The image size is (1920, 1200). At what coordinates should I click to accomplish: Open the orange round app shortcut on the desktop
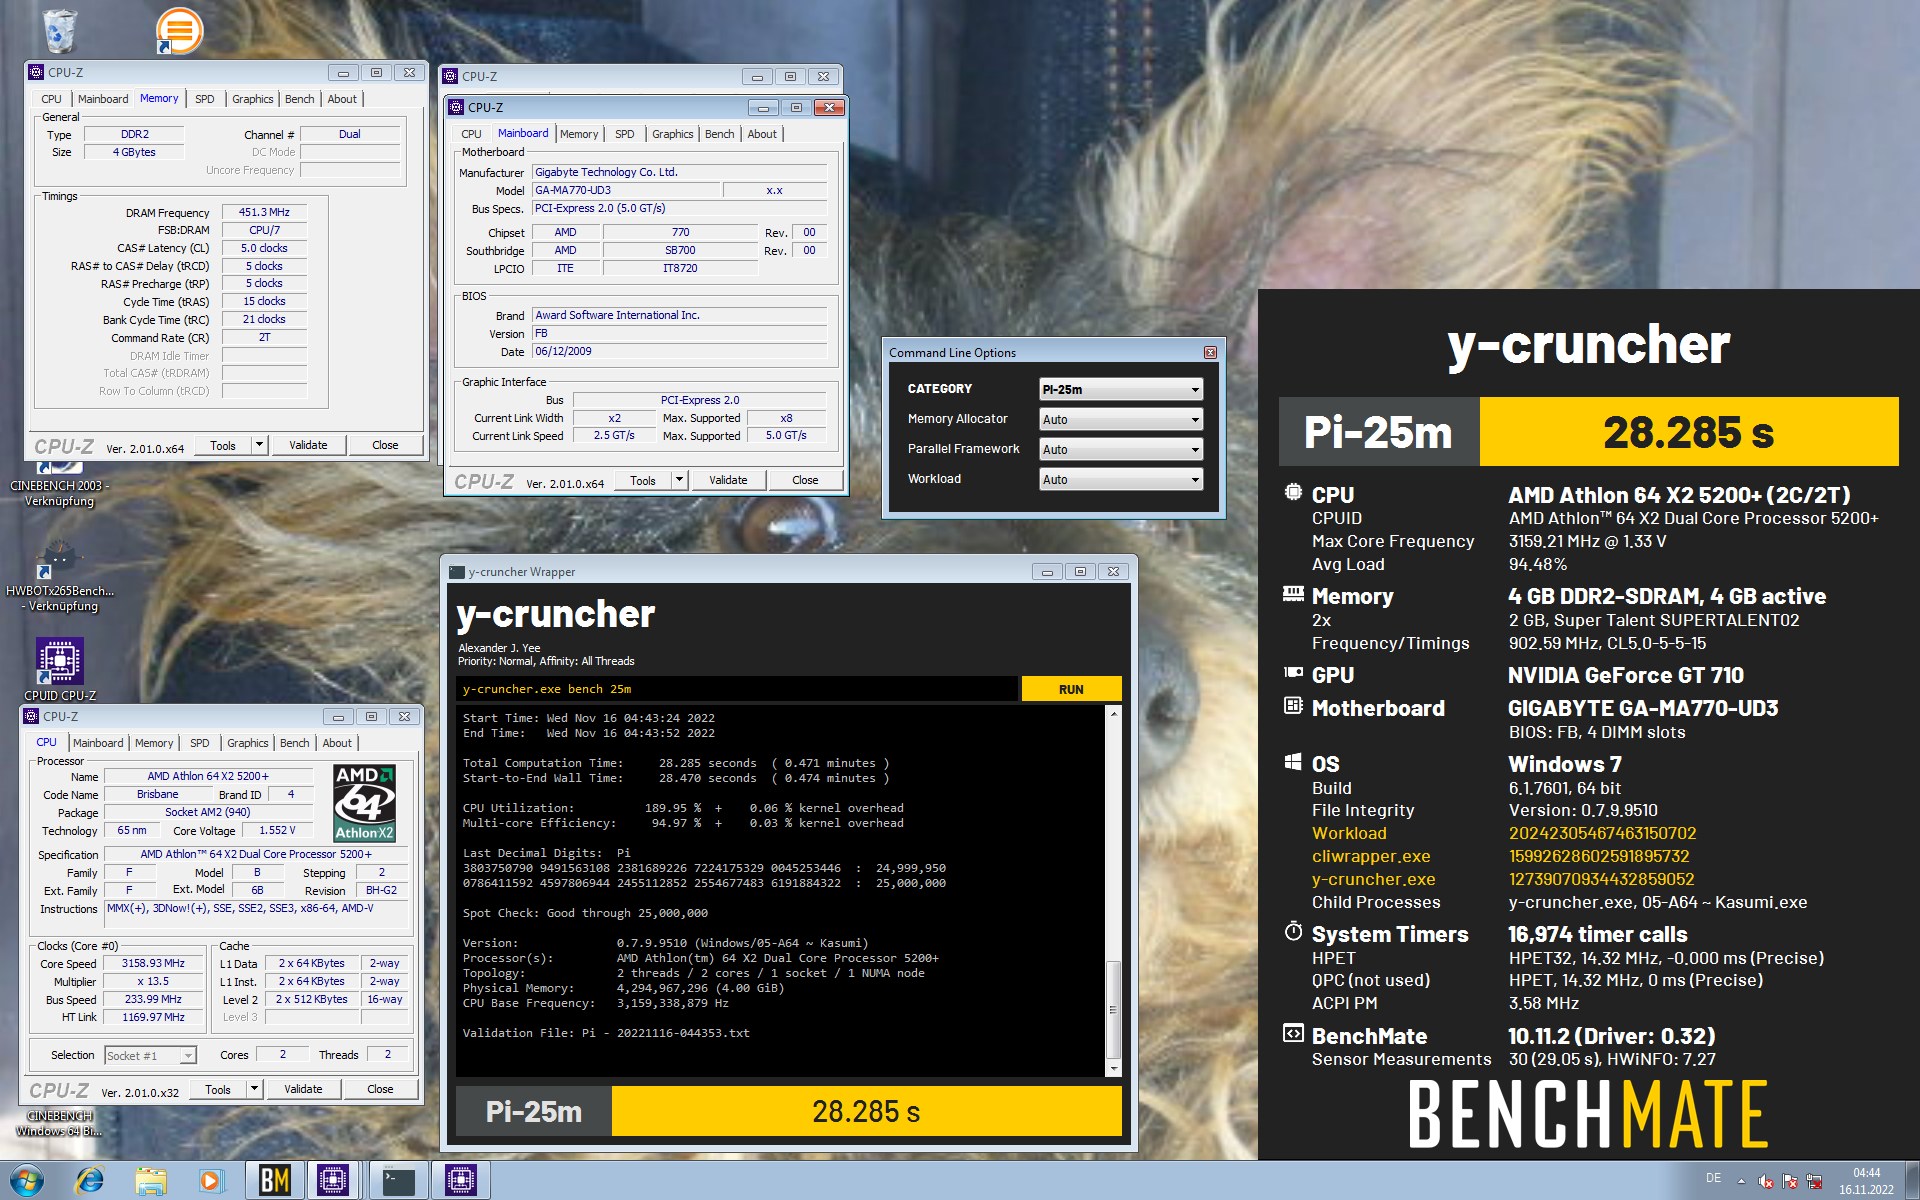pos(179,30)
